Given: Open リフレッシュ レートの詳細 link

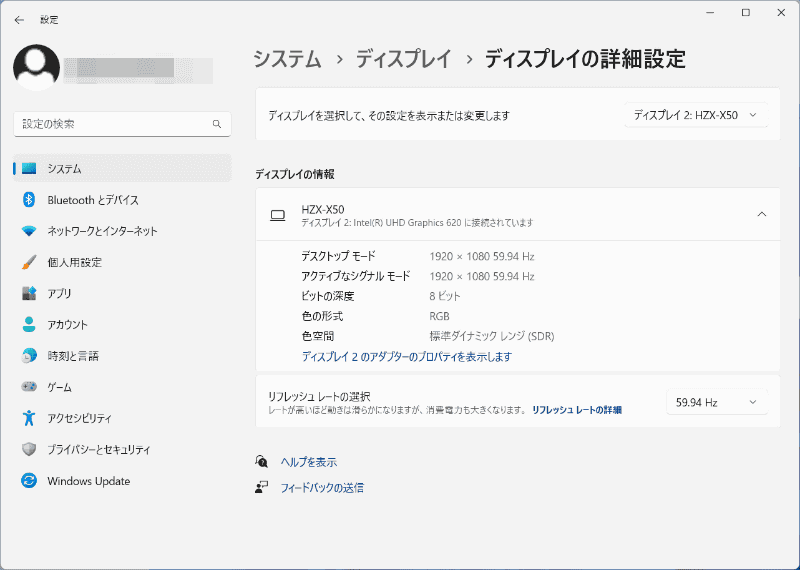Looking at the screenshot, I should point(577,410).
